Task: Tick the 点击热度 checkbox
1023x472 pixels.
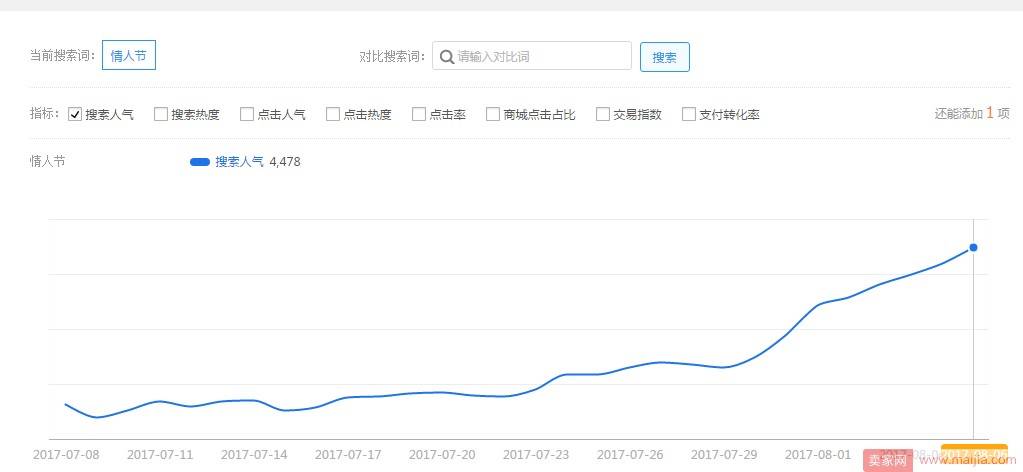Action: point(333,114)
